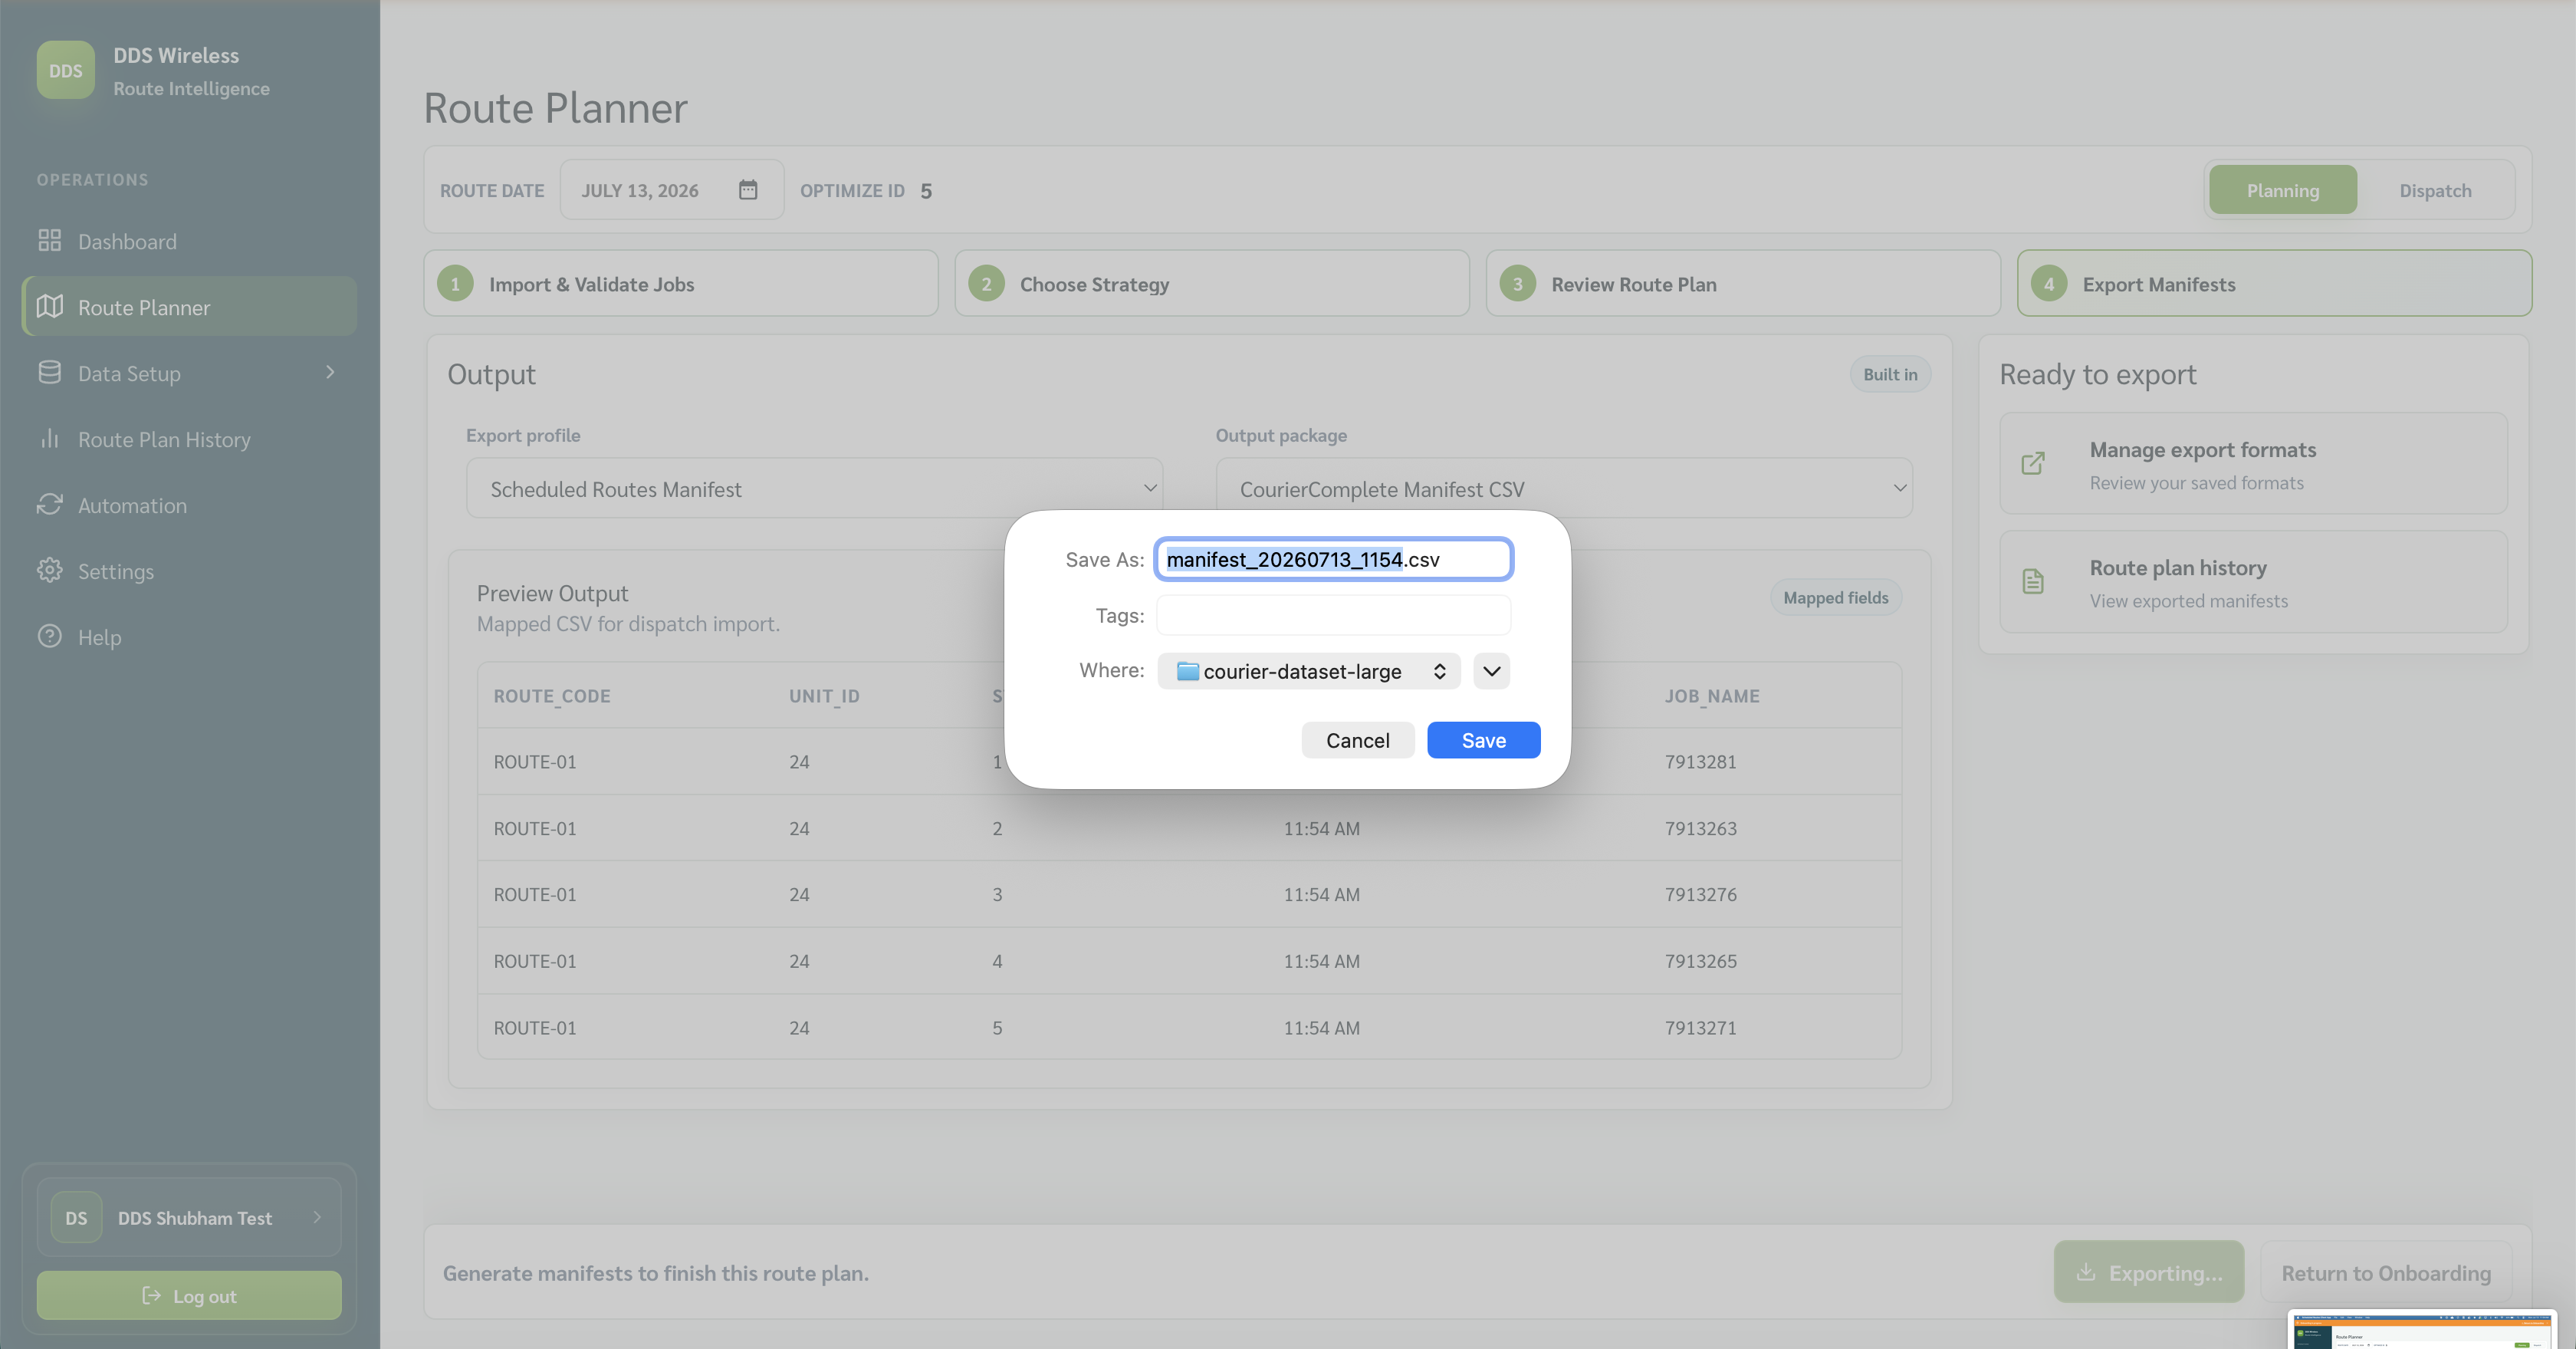Click the UNIT_ID column header
The width and height of the screenshot is (2576, 1349).
point(824,696)
